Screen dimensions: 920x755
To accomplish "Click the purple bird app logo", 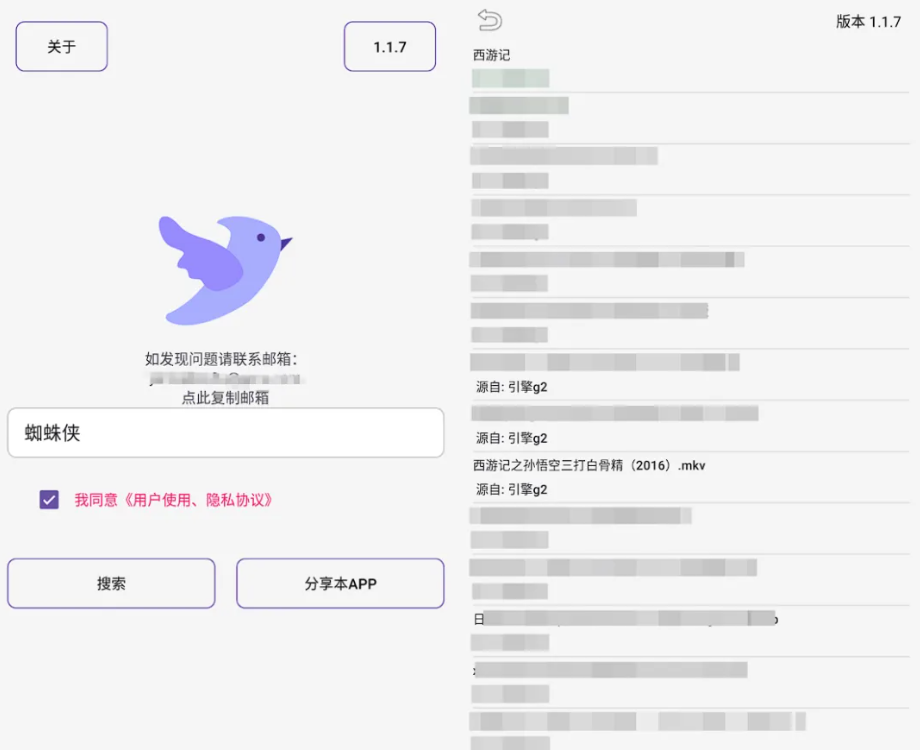I will [224, 263].
